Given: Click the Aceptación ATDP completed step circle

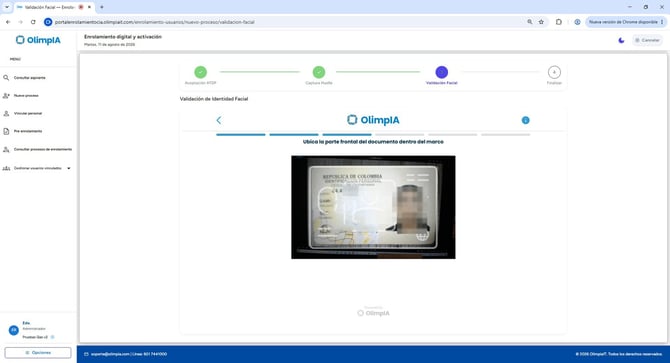Looking at the screenshot, I should pyautogui.click(x=200, y=72).
